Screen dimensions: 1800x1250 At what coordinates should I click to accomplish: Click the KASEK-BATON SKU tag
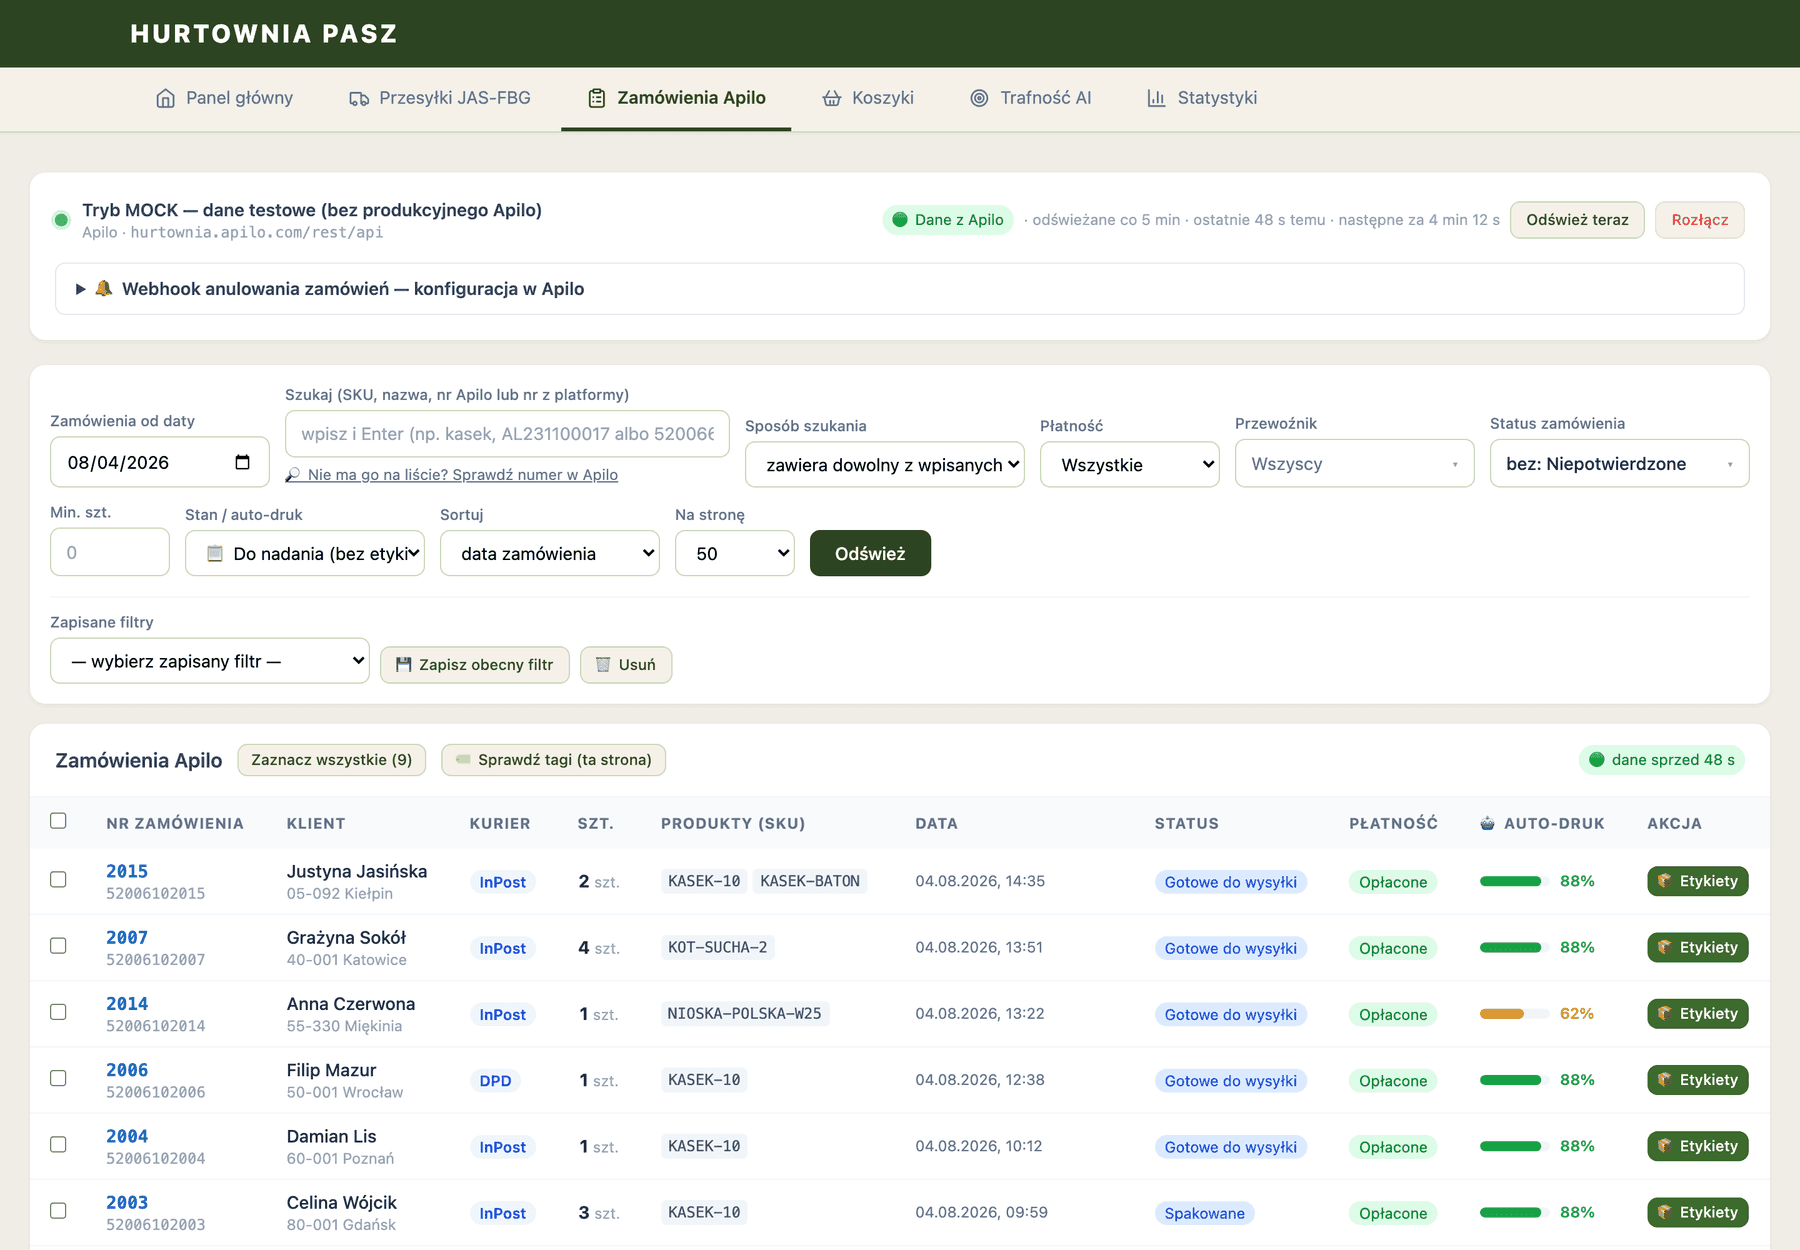pyautogui.click(x=810, y=881)
